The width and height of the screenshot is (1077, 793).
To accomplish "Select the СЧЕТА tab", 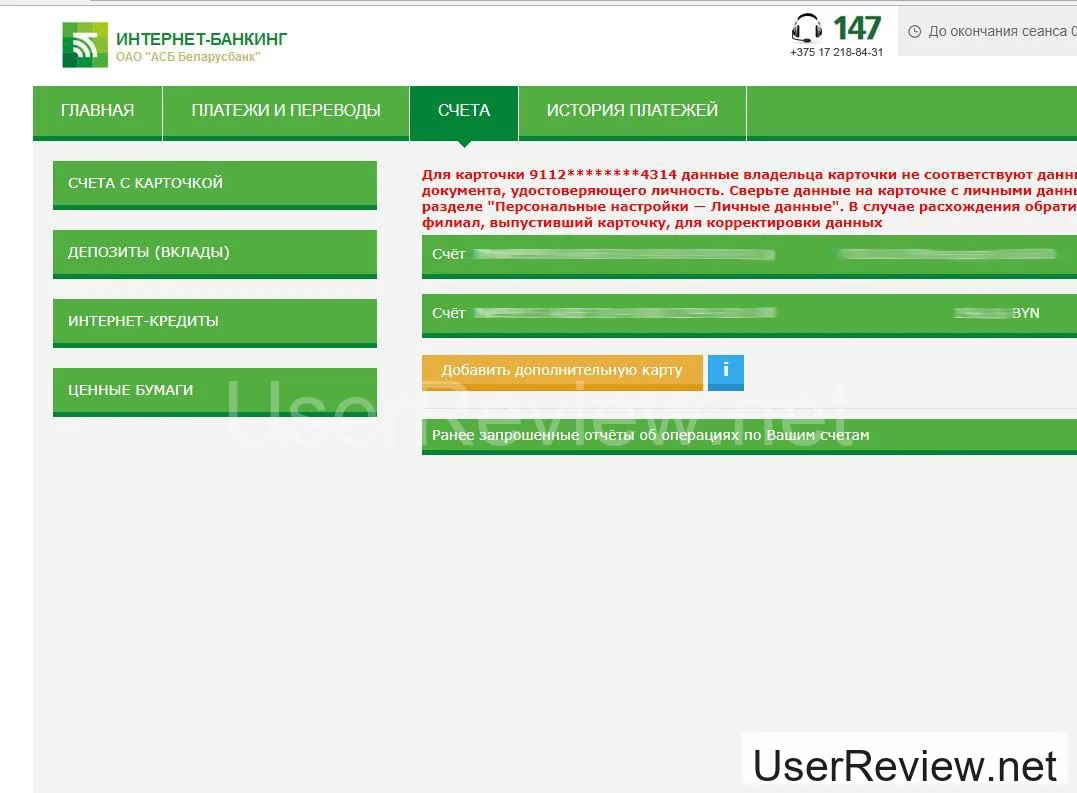I will pos(464,111).
